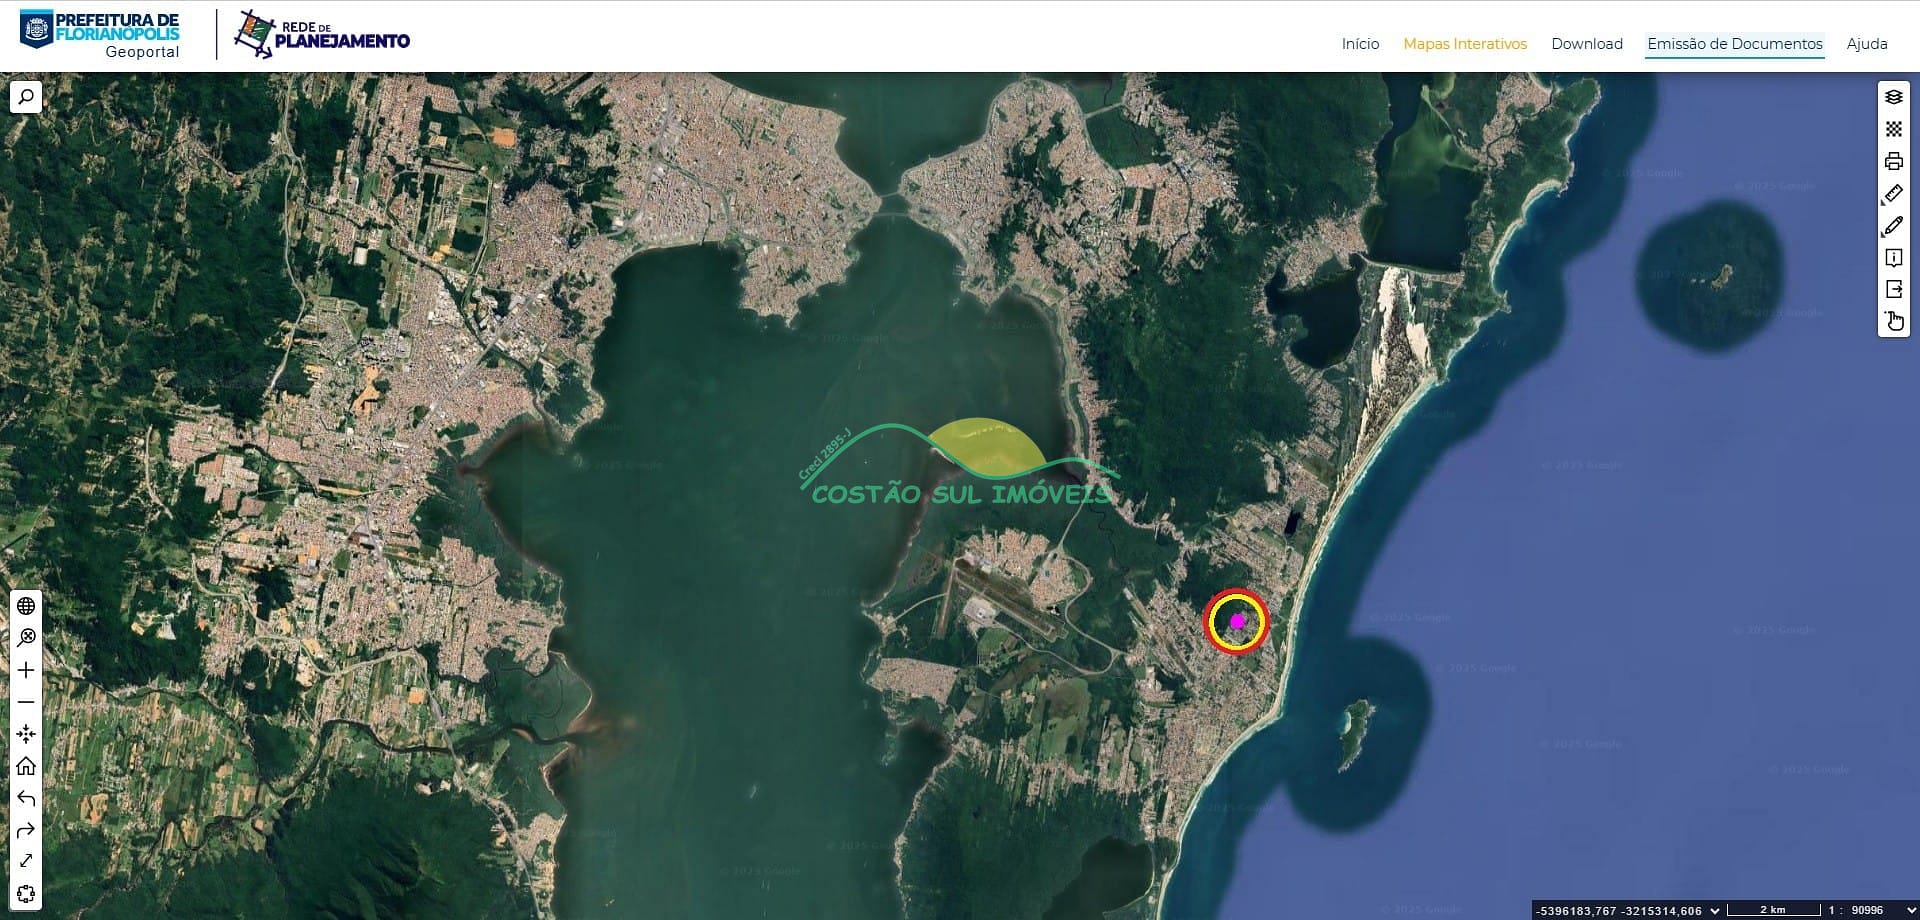Open the Emissão de Documentos menu

[x=1734, y=44]
